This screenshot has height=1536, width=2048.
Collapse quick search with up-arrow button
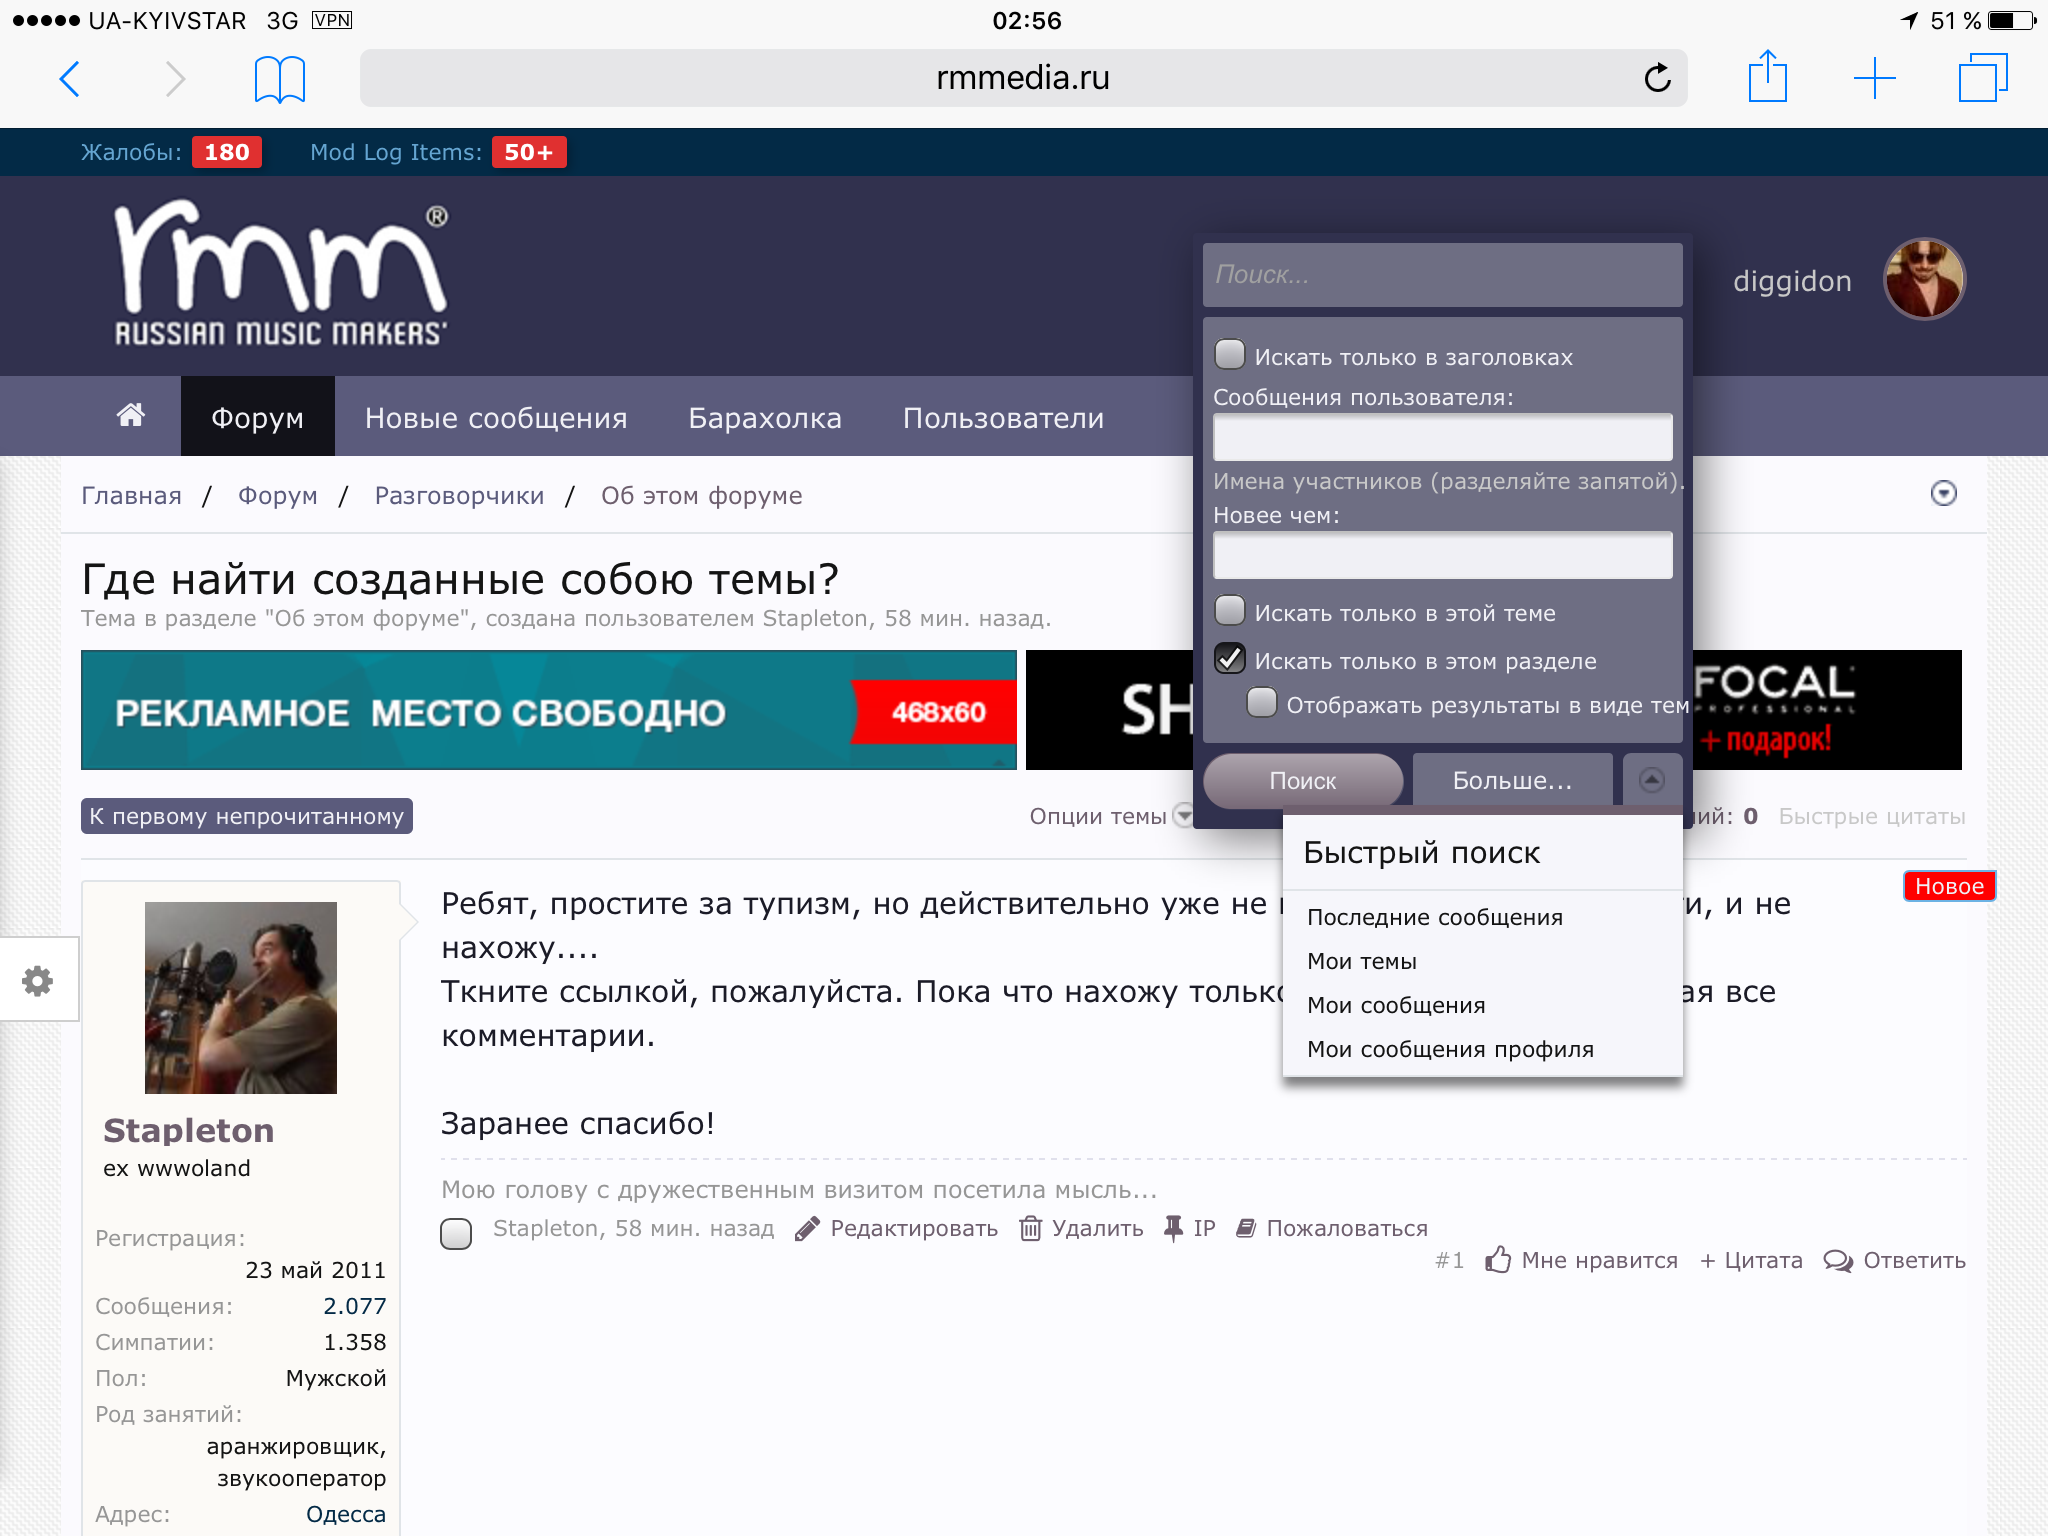[1652, 780]
